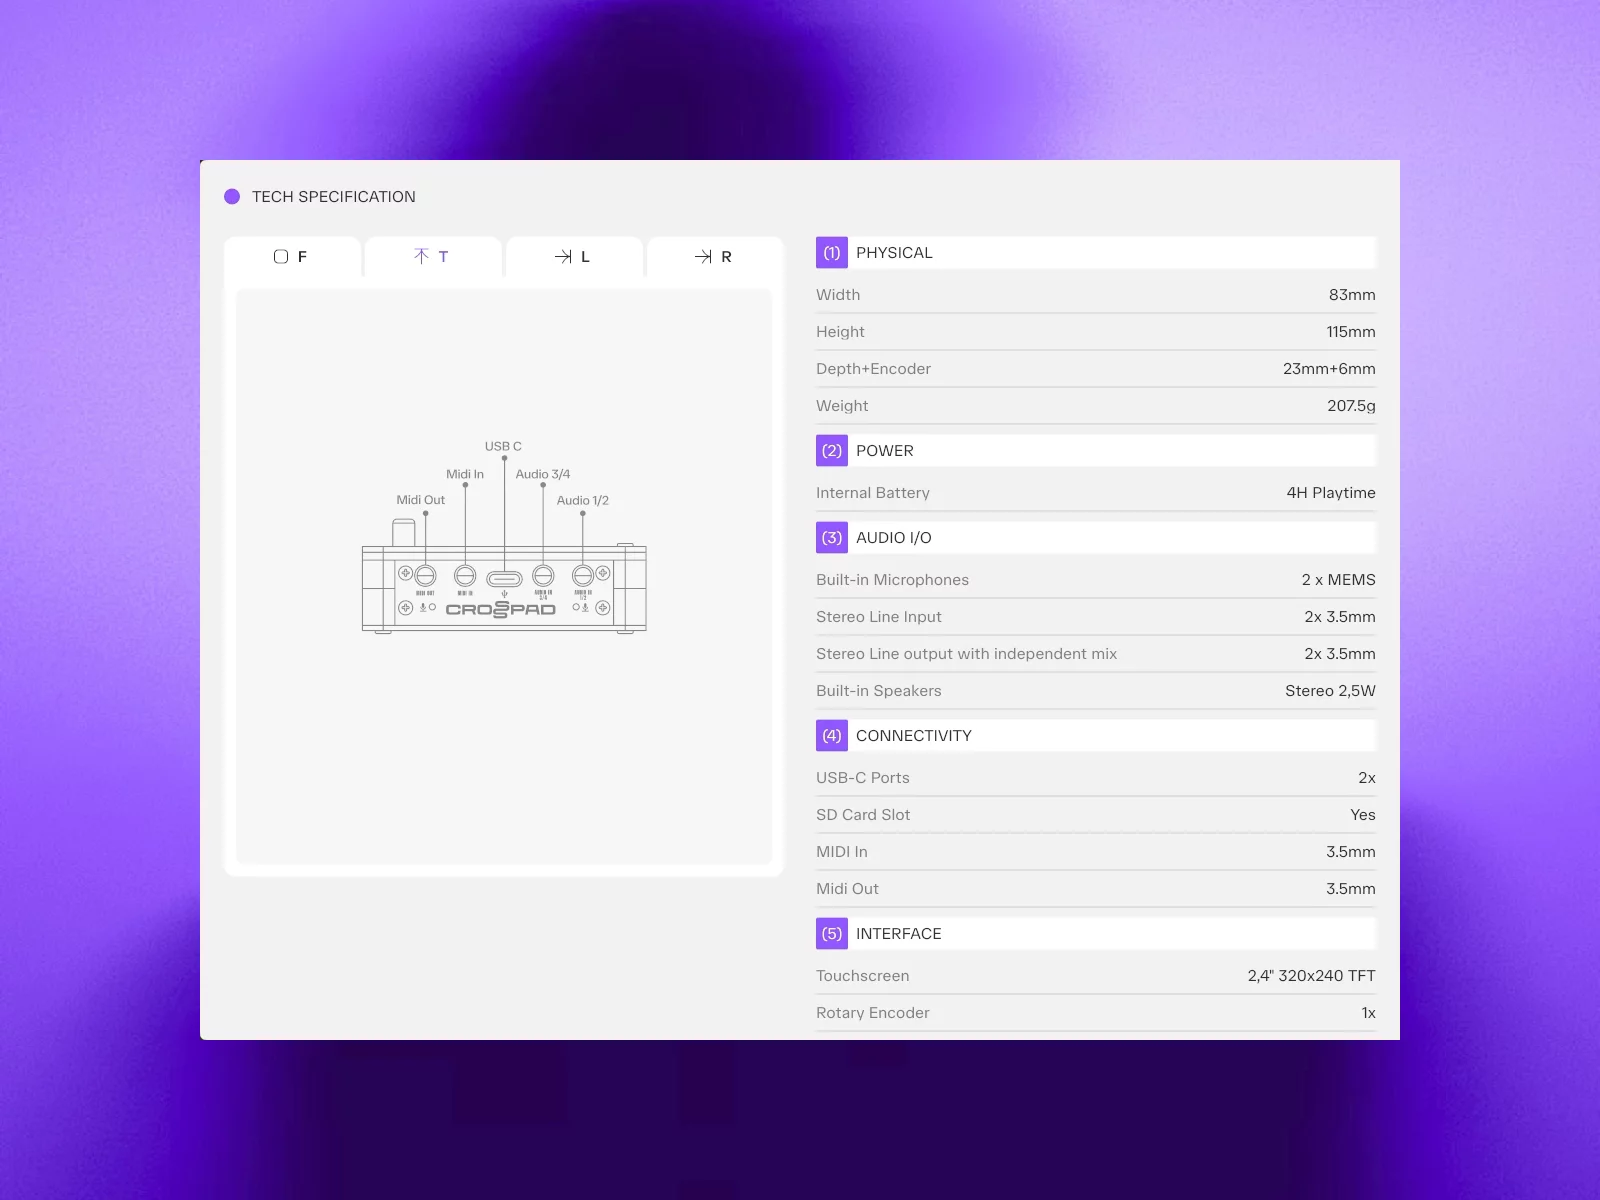The width and height of the screenshot is (1600, 1200).
Task: Click the 'Built-in Microphones' row label
Action: tap(892, 580)
